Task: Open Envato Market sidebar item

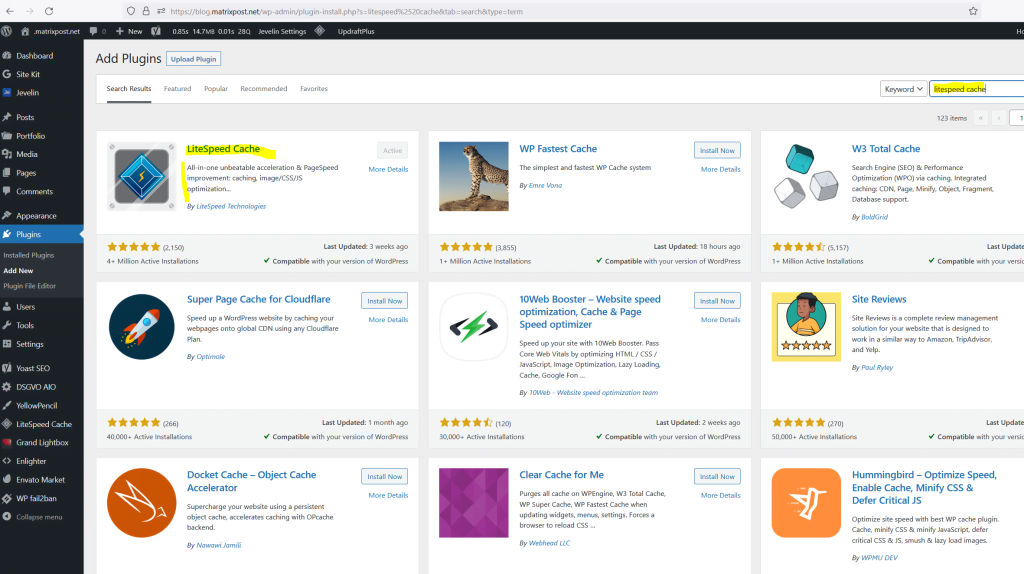Action: (42, 479)
